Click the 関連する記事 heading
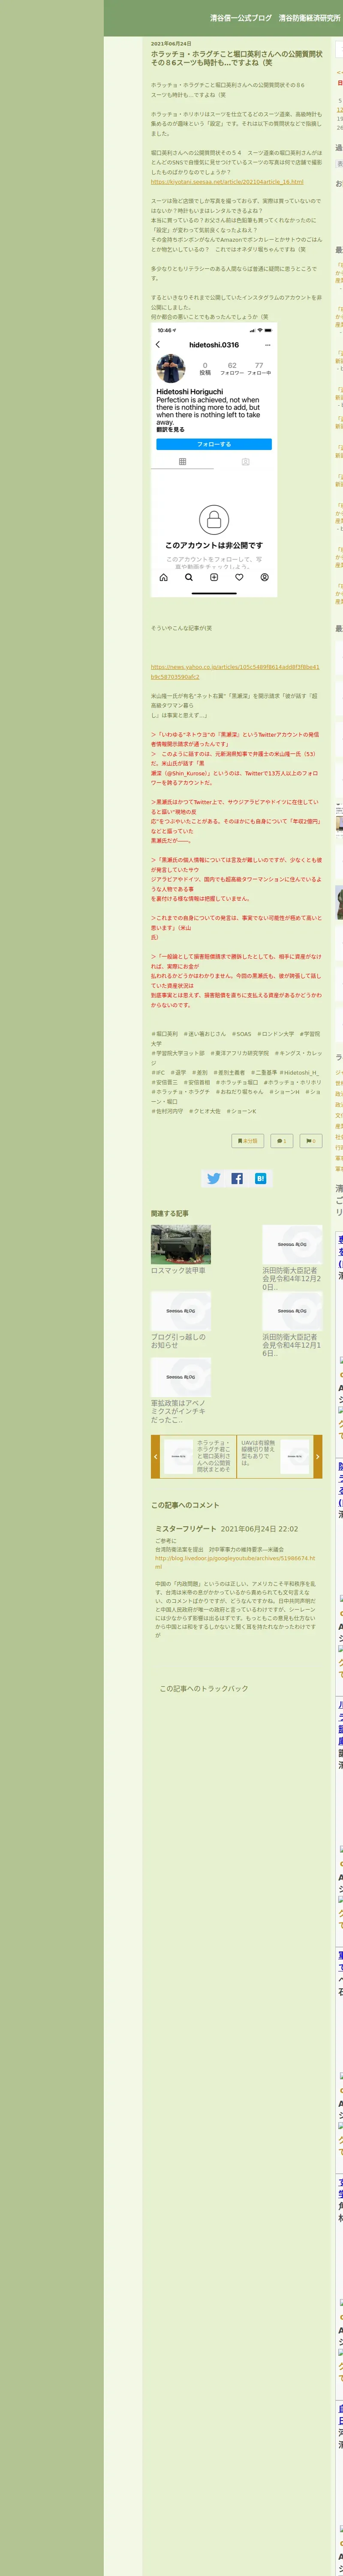The image size is (343, 2576). click(x=170, y=1213)
